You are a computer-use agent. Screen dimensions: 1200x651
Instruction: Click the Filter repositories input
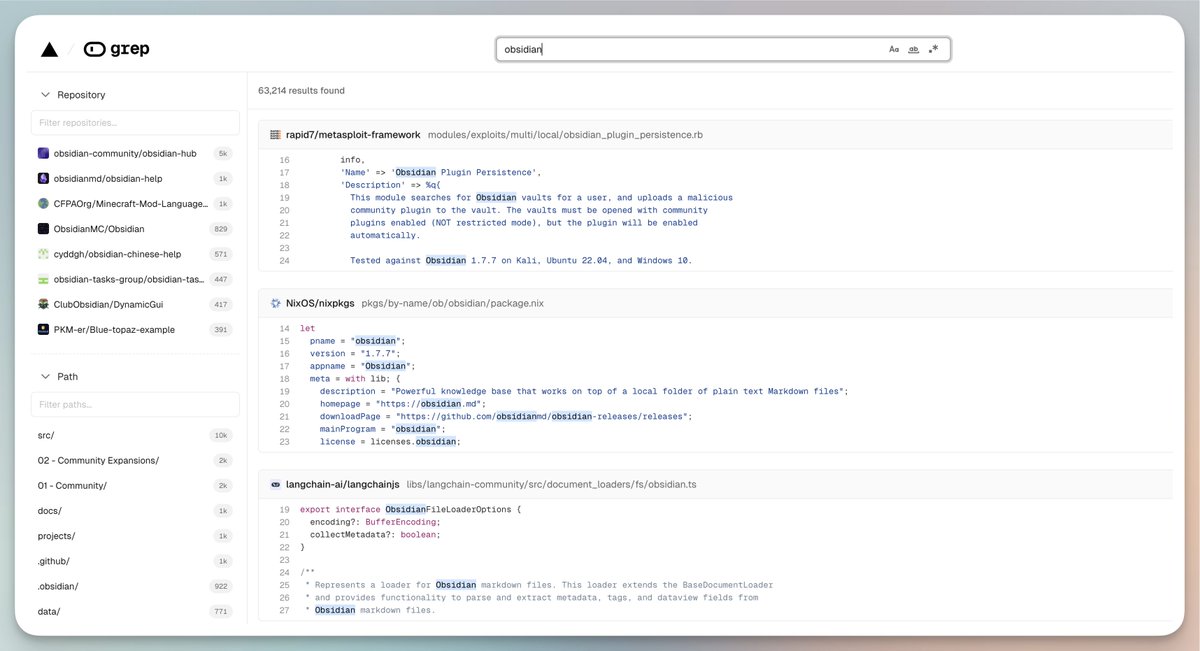point(135,123)
